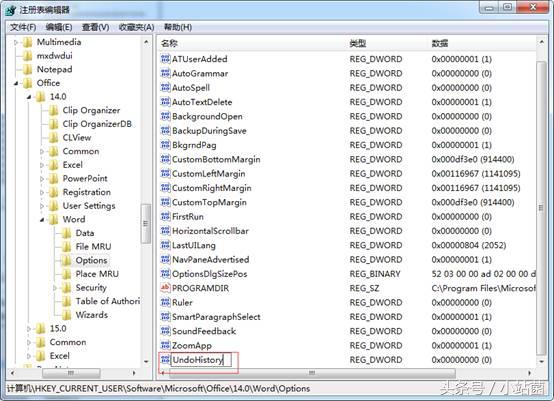
Task: Click the LastUILang value icon
Action: [x=165, y=245]
